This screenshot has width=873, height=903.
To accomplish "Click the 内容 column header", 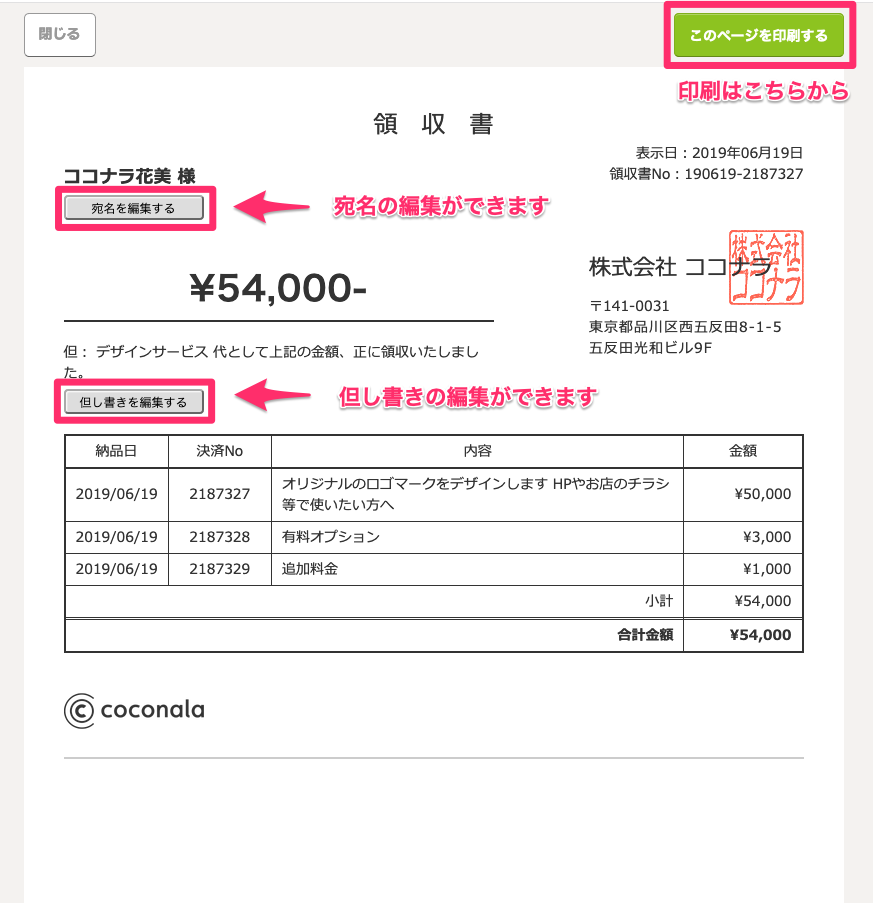I will point(477,452).
